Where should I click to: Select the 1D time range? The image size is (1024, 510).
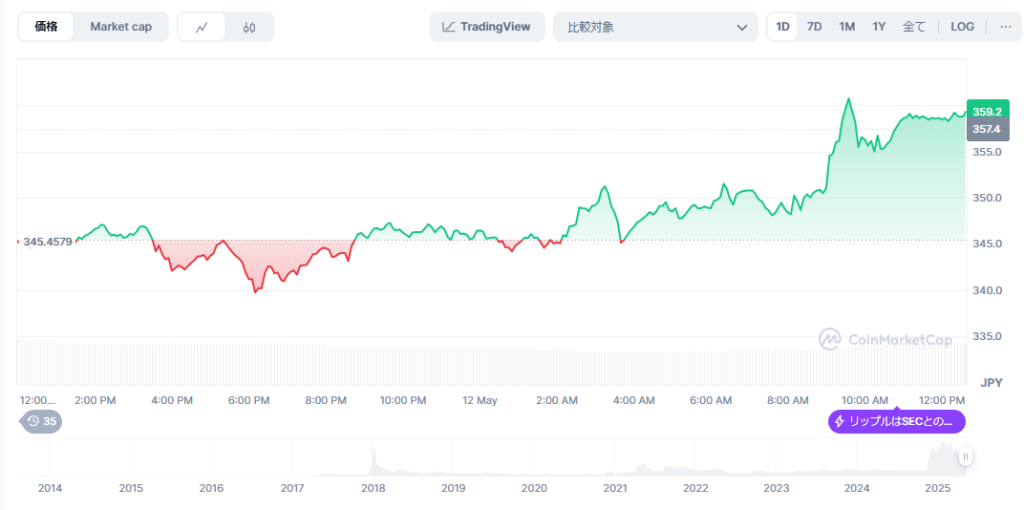coord(783,27)
